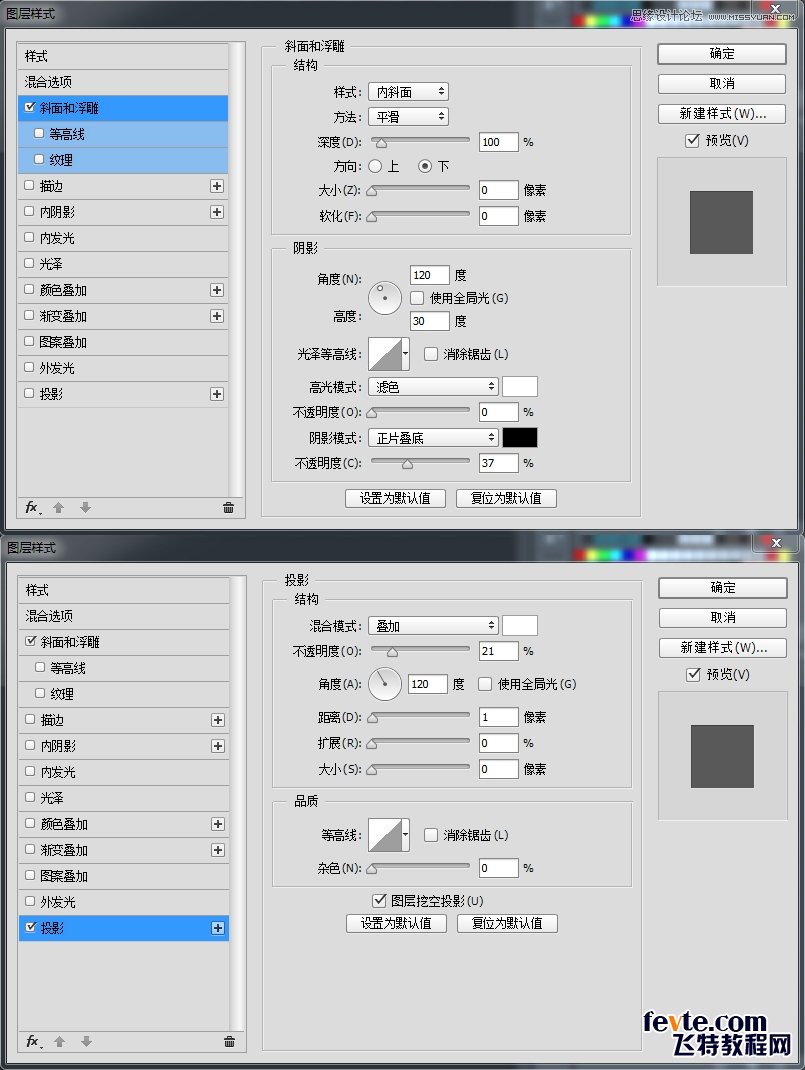Screen dimensions: 805x1070
Task: Enable 等高线 checkbox in top dialog
Action: click(x=39, y=133)
